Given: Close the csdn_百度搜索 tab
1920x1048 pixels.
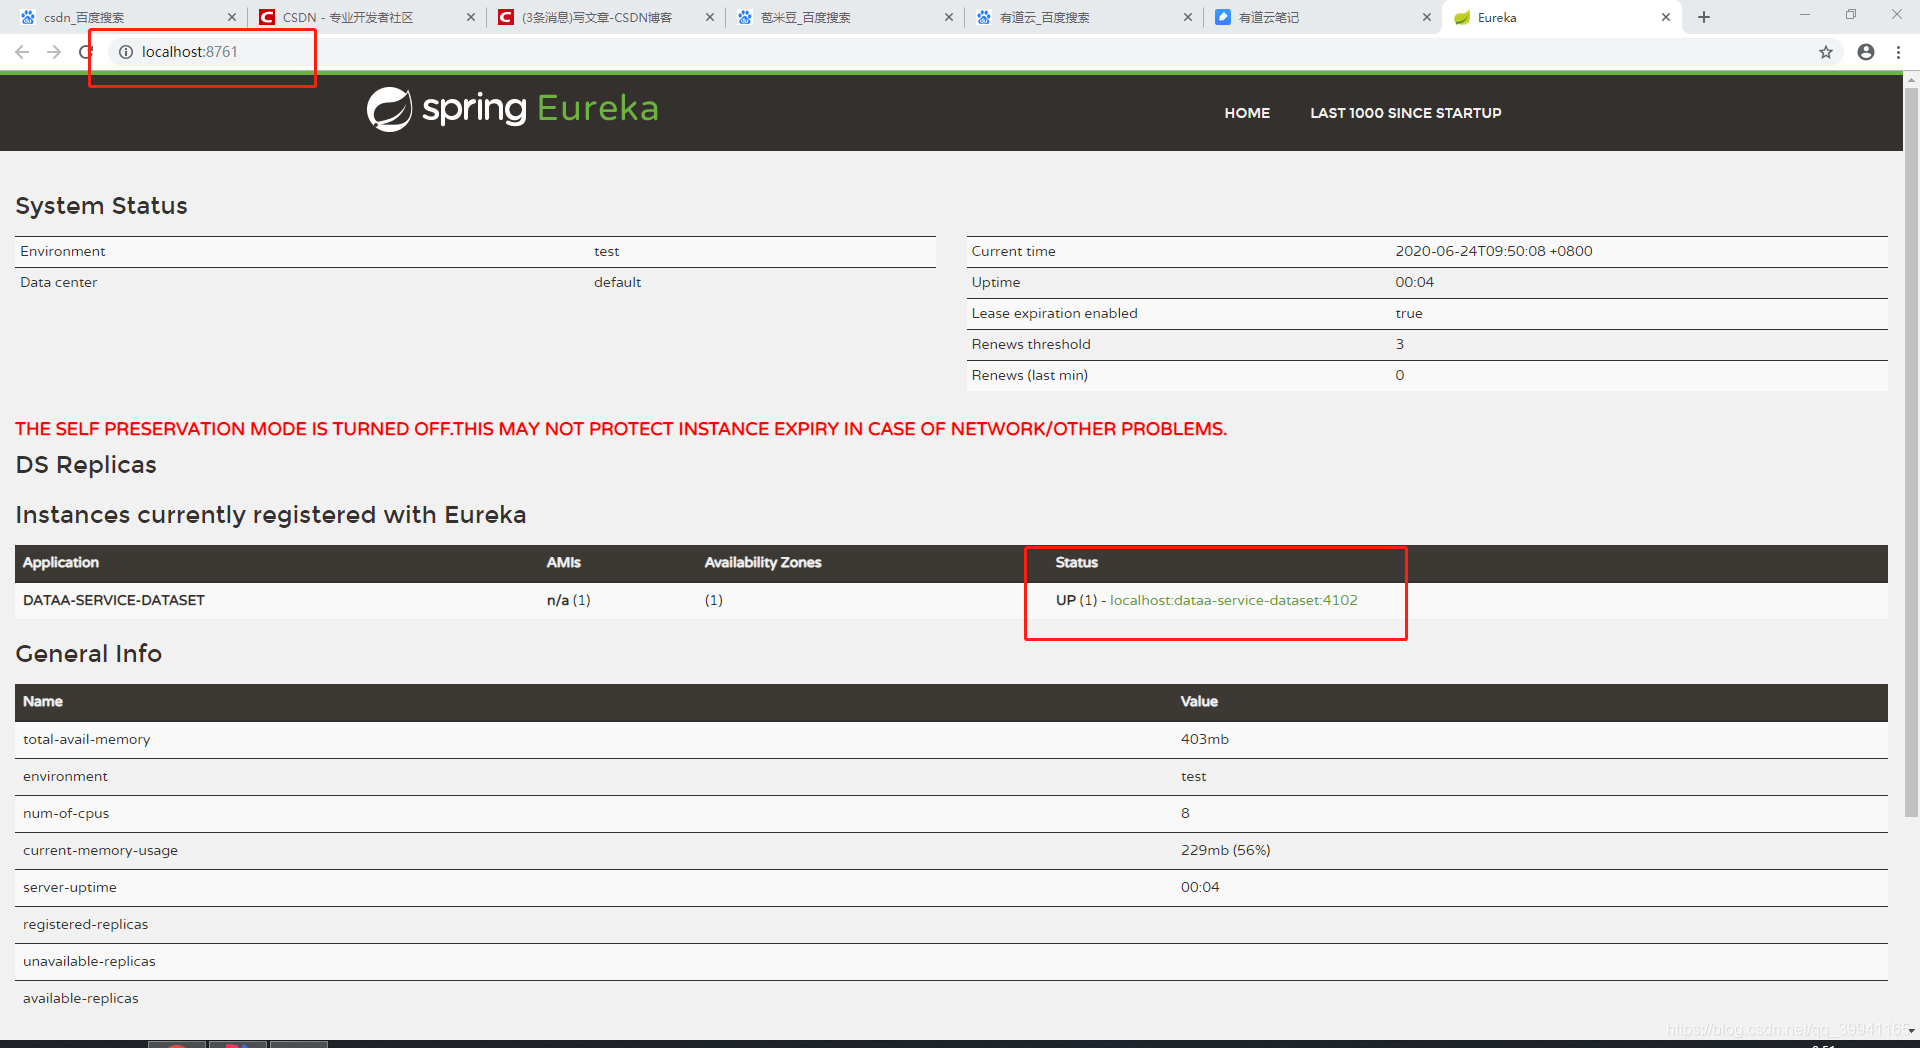Looking at the screenshot, I should (232, 17).
